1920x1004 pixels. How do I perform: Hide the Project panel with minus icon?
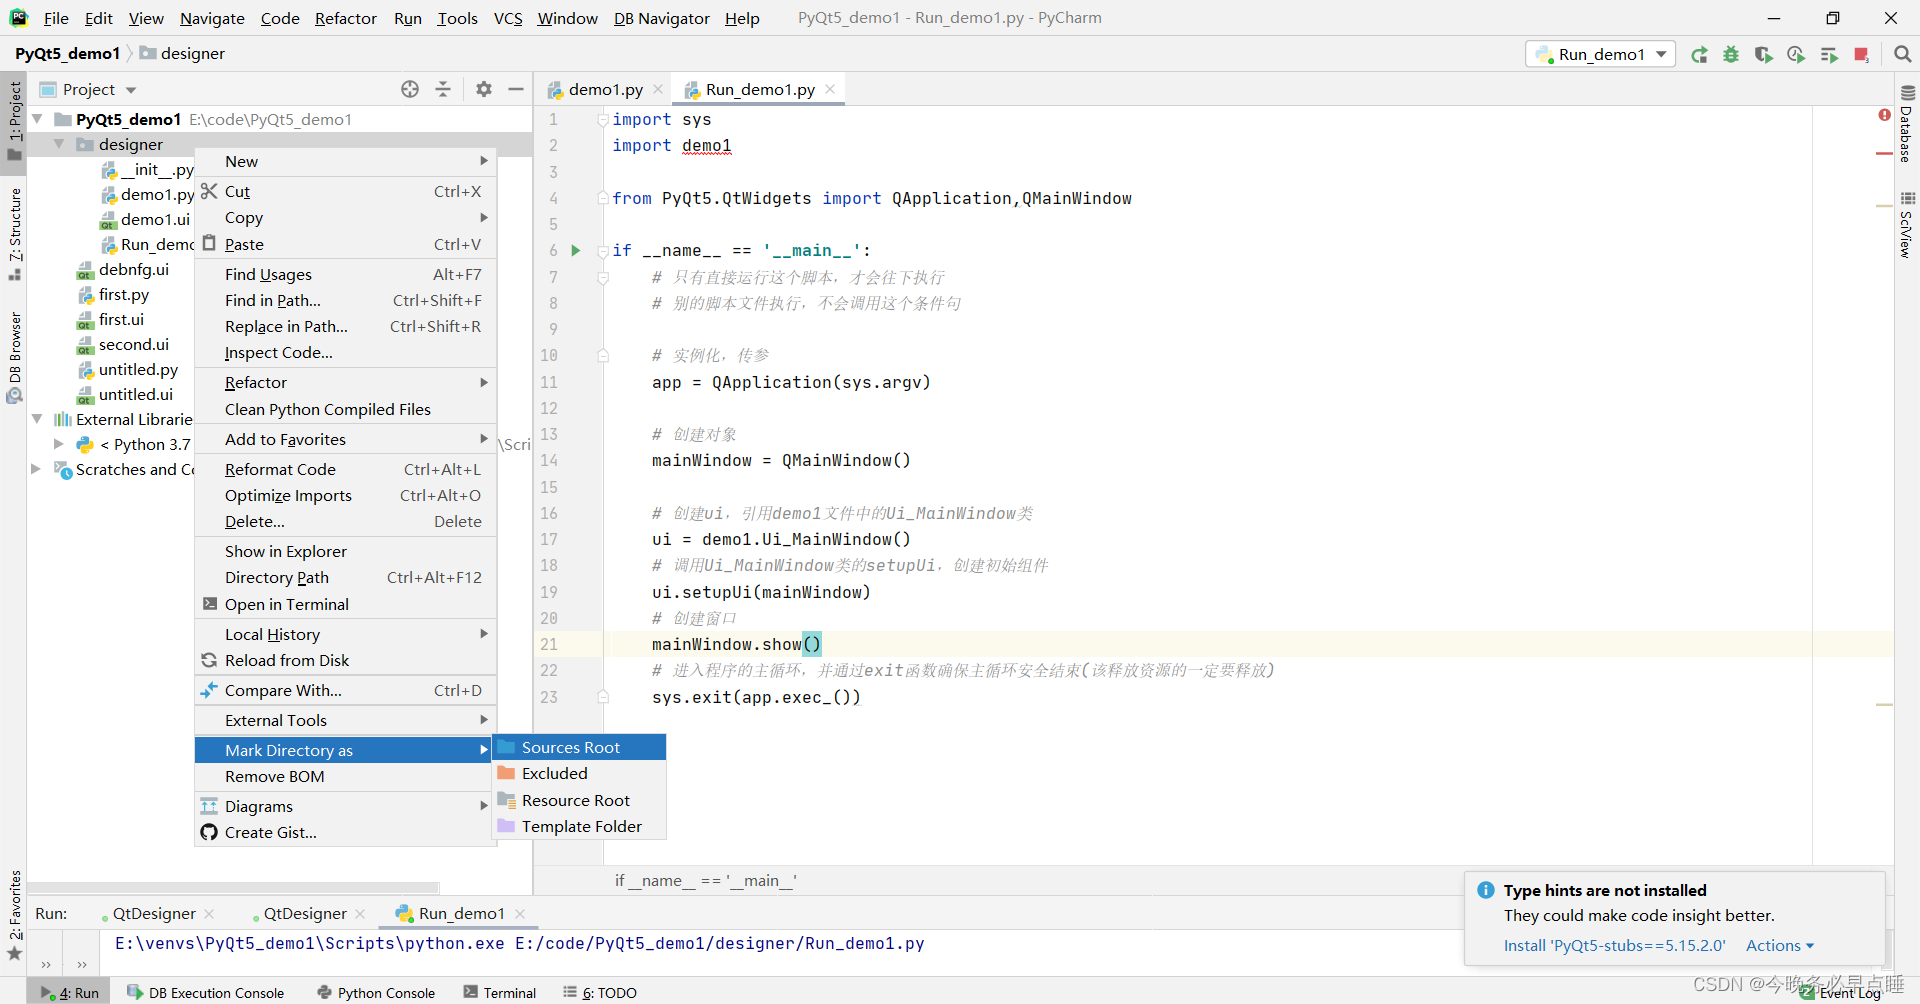click(x=516, y=89)
